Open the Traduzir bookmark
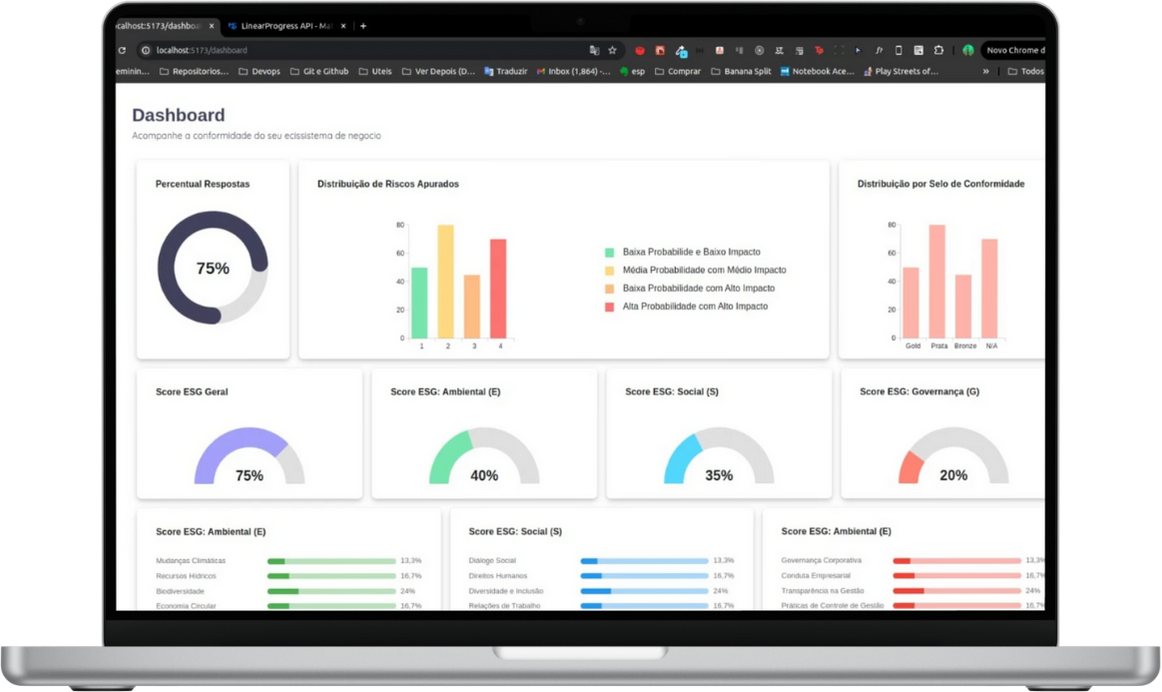 (x=505, y=71)
